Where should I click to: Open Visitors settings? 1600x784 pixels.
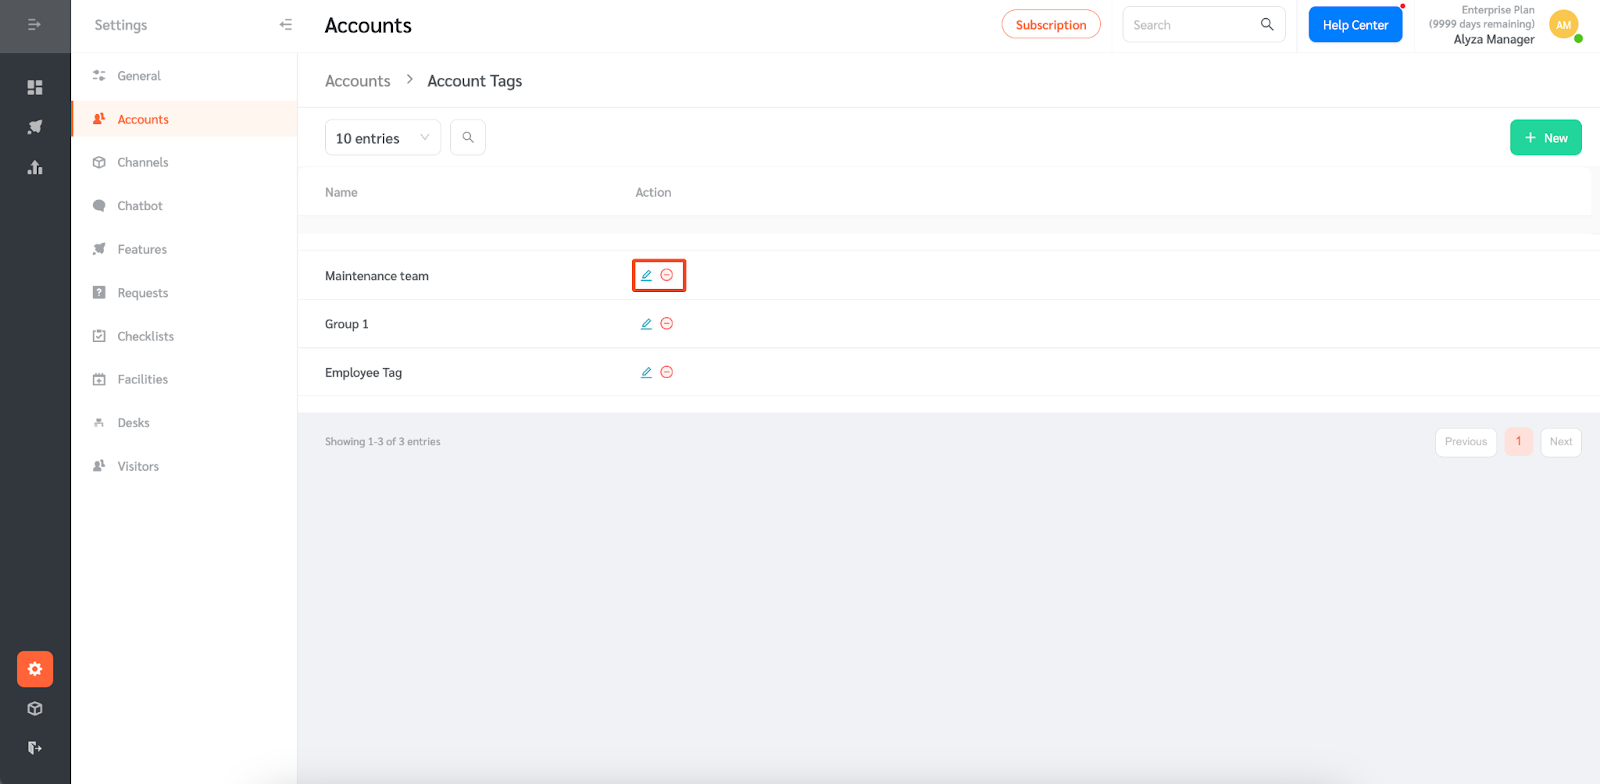click(184, 466)
